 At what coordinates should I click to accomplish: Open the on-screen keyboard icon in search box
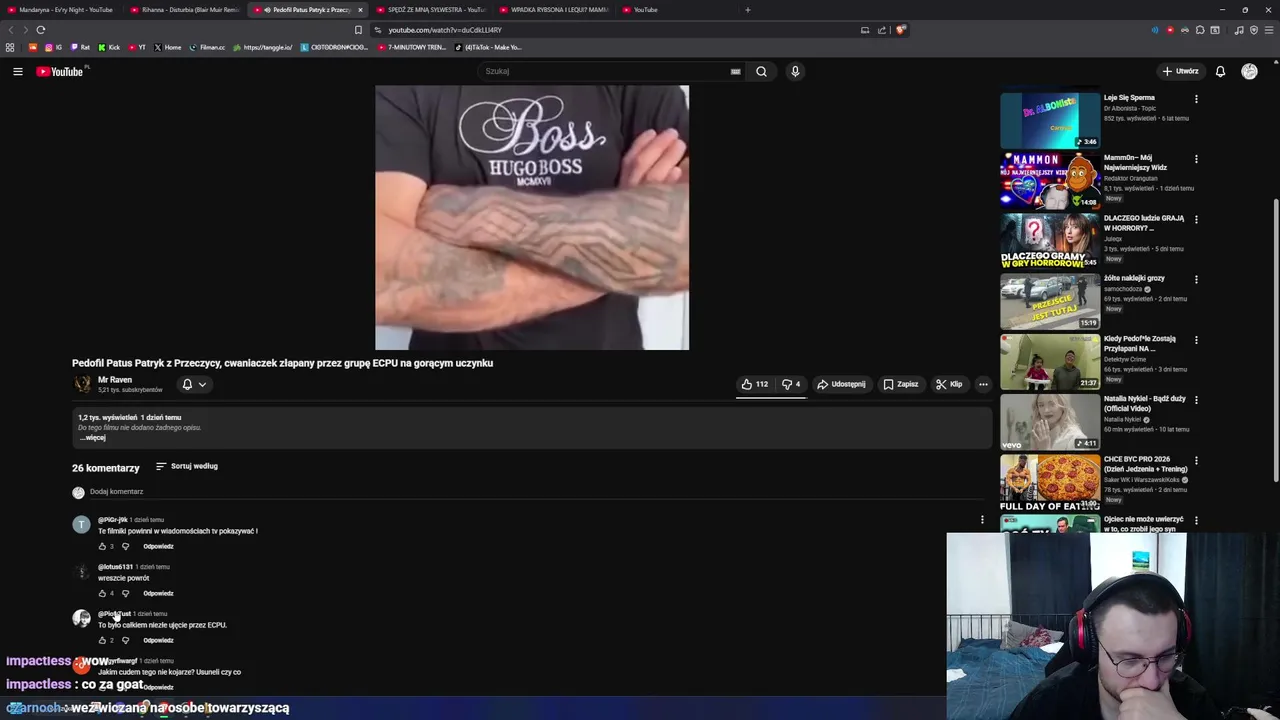pos(735,71)
